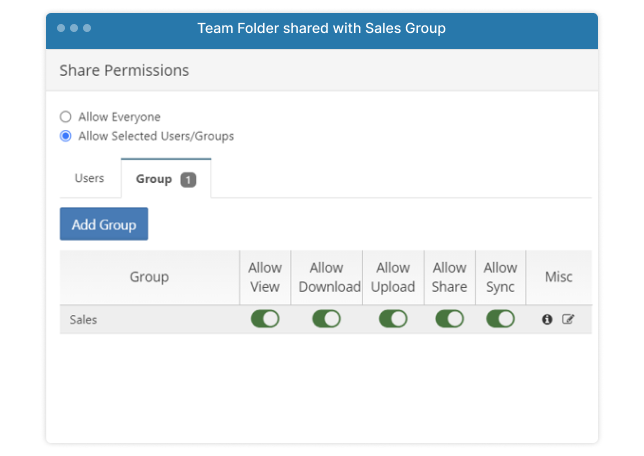Toggle Allow View for Sales group
The height and width of the screenshot is (456, 644).
point(265,319)
